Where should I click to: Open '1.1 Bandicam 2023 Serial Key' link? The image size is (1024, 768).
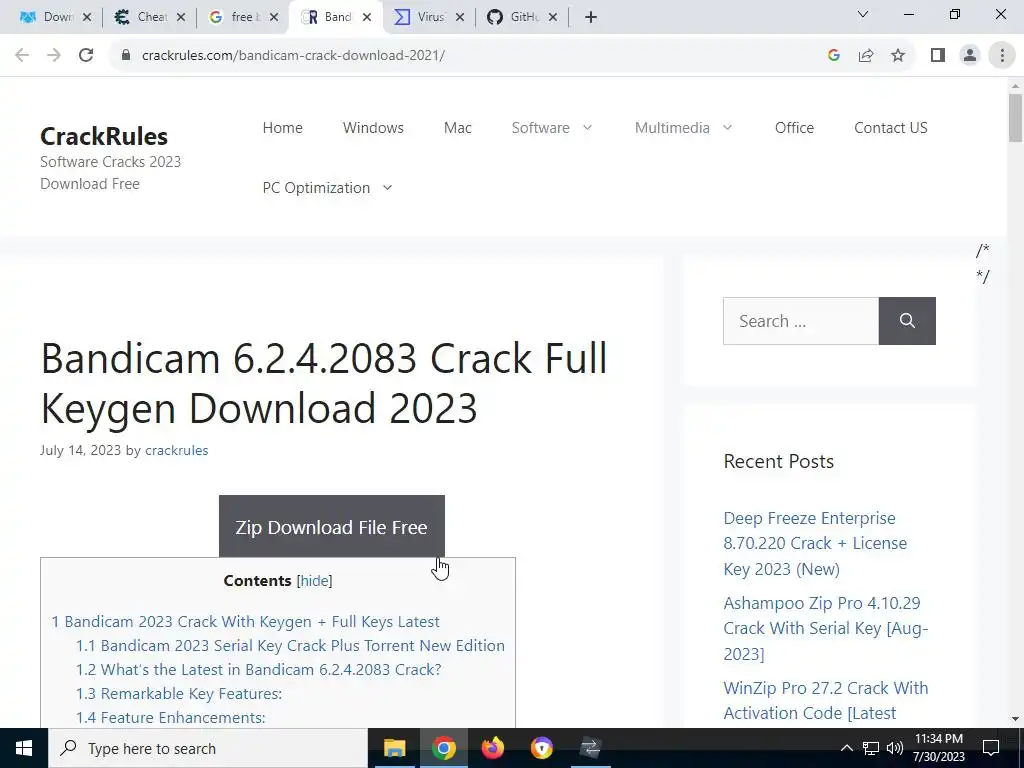click(290, 646)
